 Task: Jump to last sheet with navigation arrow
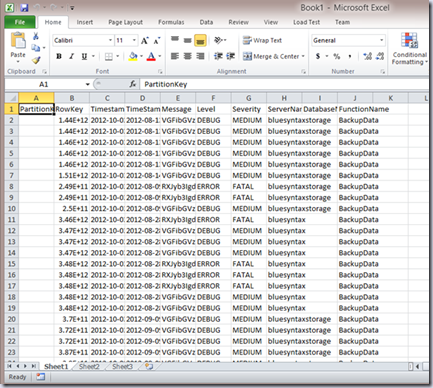33,366
